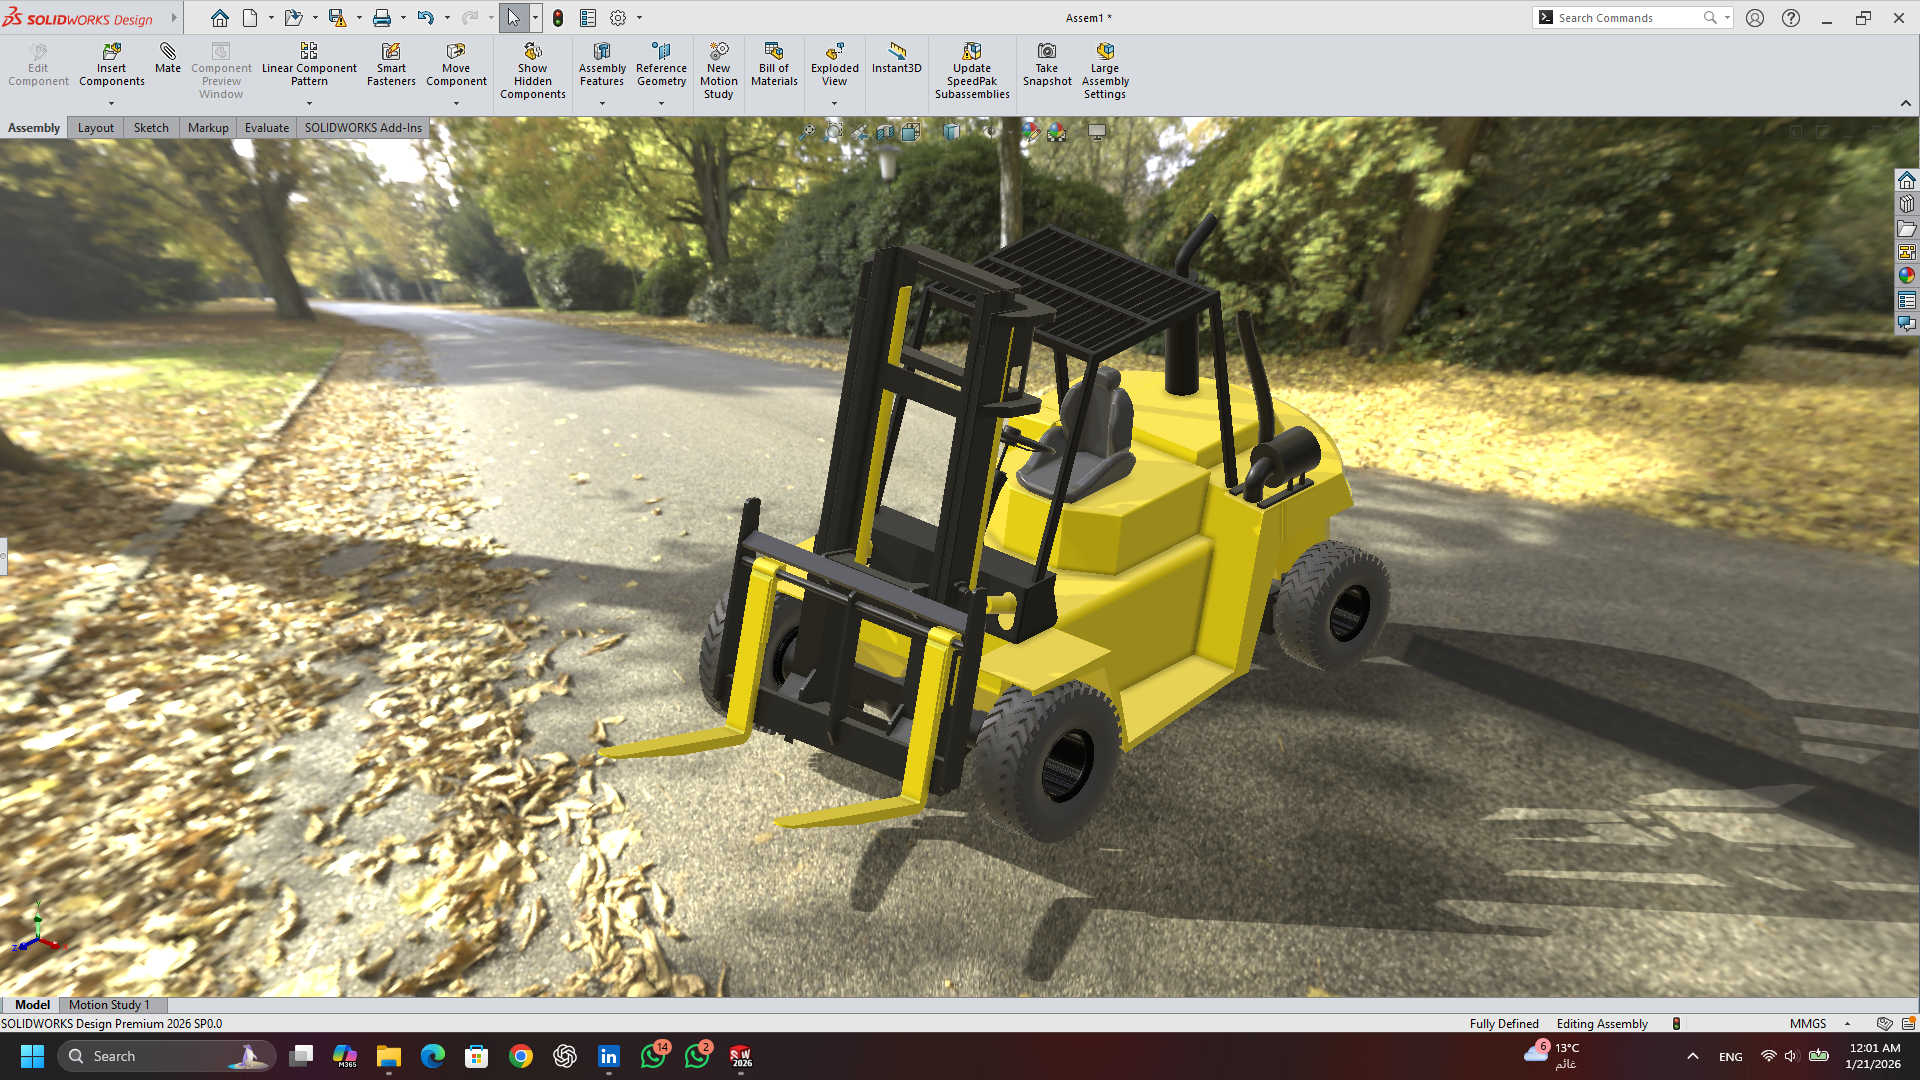
Task: Open the Motion Study 1 tab
Action: pos(109,1005)
